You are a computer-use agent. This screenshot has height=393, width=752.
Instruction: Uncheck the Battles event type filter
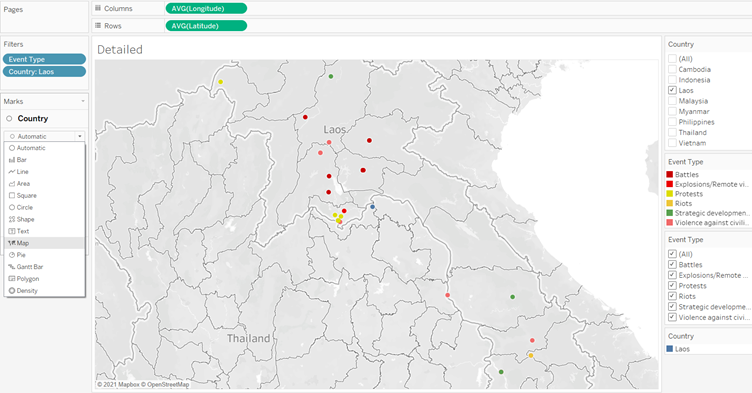pos(672,264)
